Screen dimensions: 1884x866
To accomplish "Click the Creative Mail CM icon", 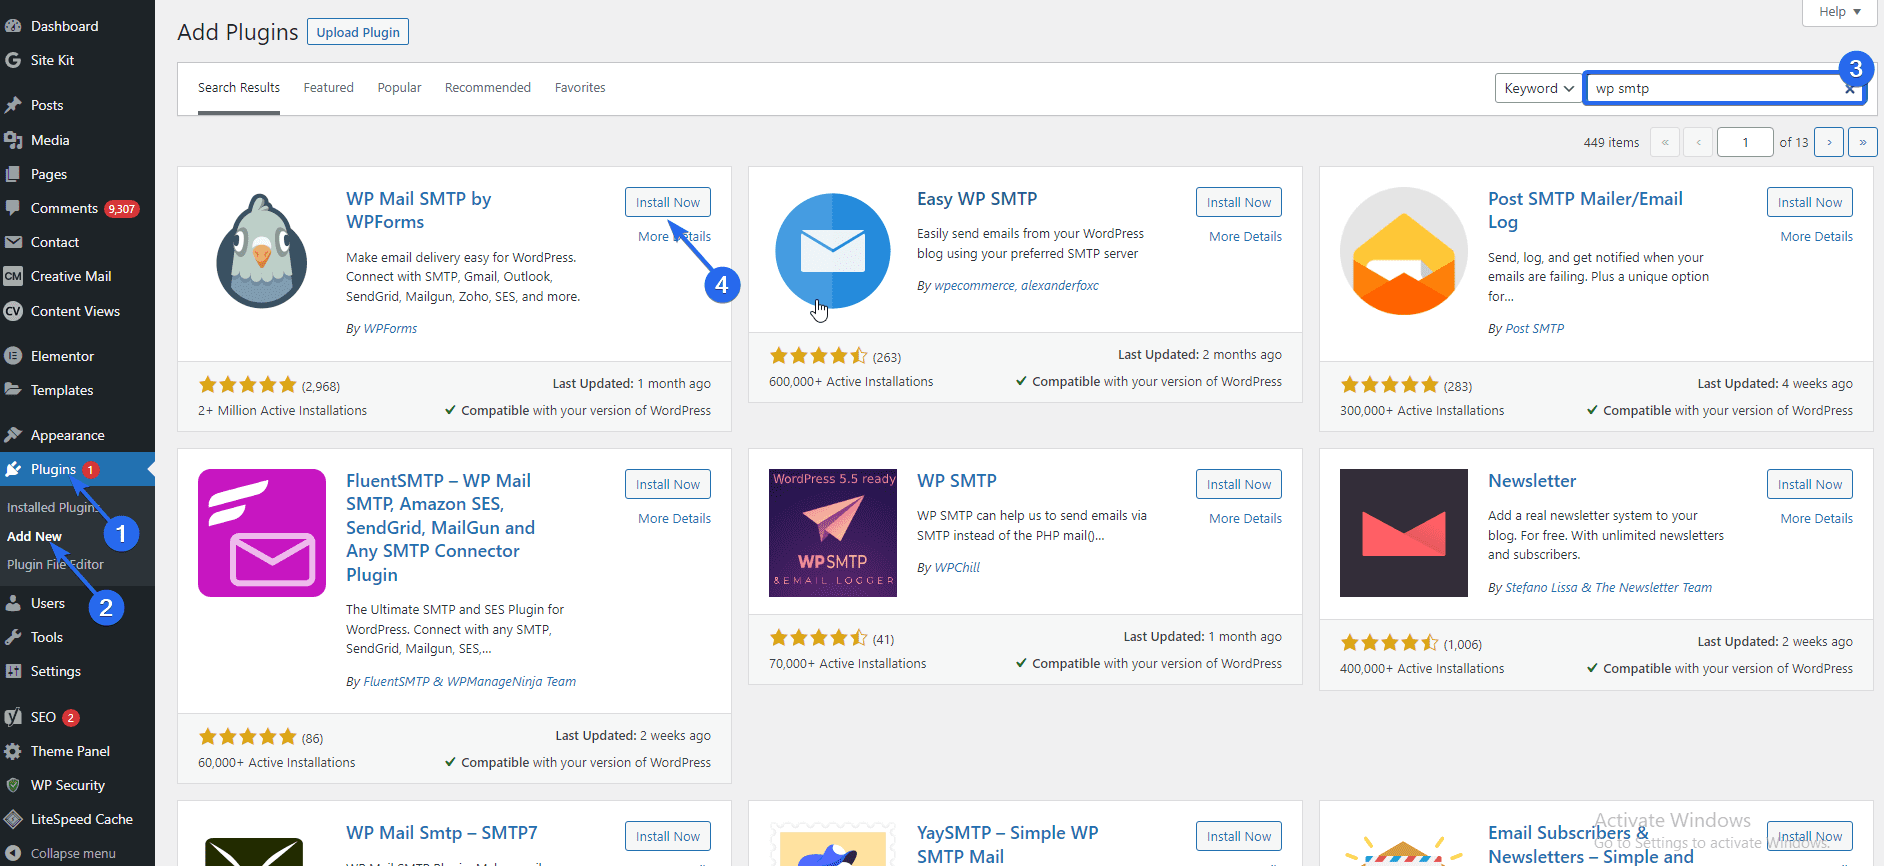I will [x=13, y=276].
